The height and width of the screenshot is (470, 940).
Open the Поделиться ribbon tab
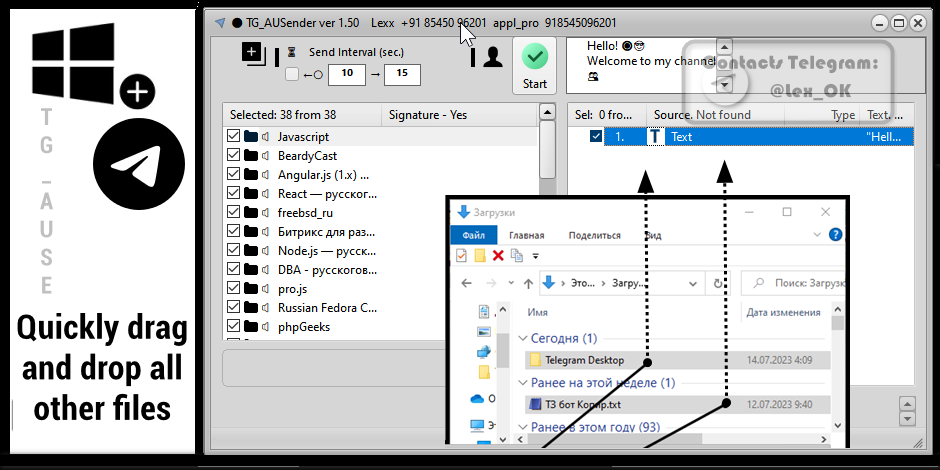coord(595,236)
